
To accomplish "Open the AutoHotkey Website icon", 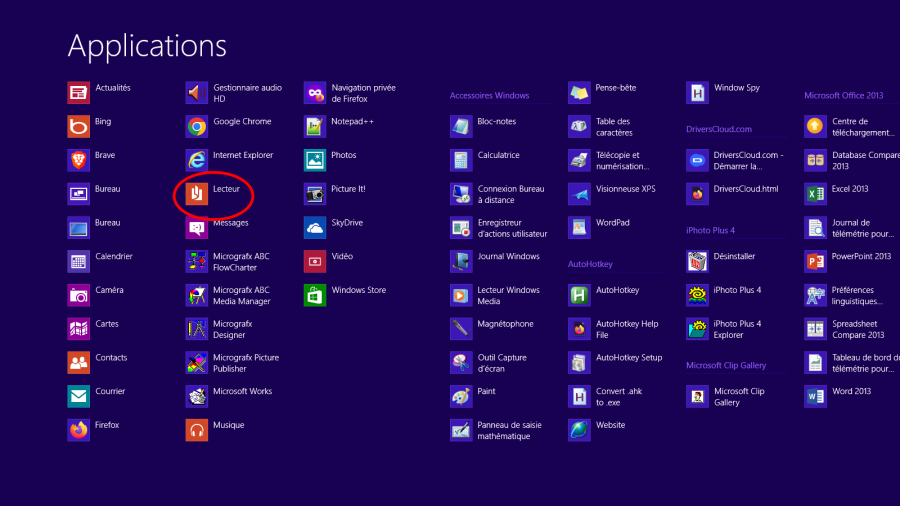I will point(580,430).
